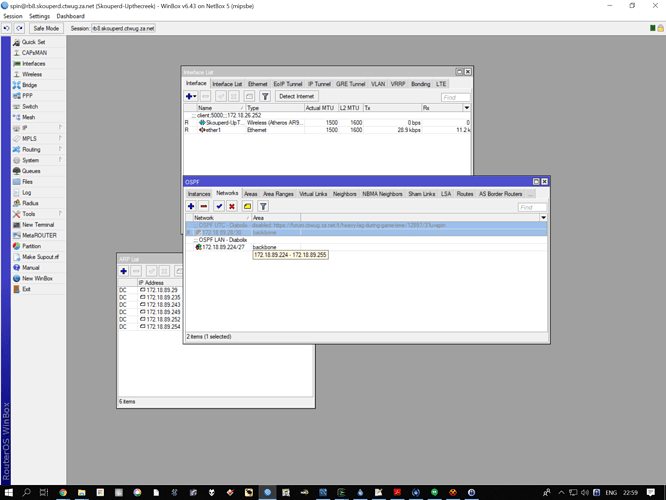The height and width of the screenshot is (500, 666).
Task: Enable the selected OSPF network with the checkmark
Action: pos(219,206)
